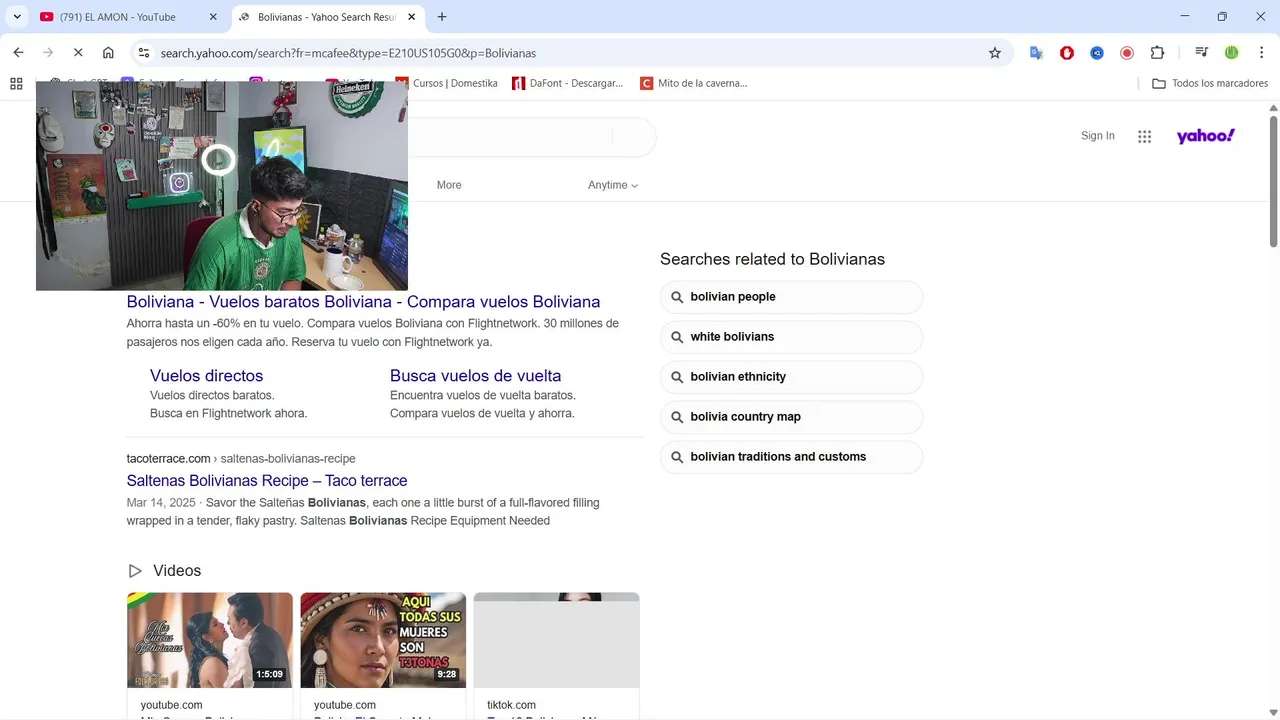Open Boliviana Vuelos baratos ad result
This screenshot has width=1280, height=720.
[363, 302]
